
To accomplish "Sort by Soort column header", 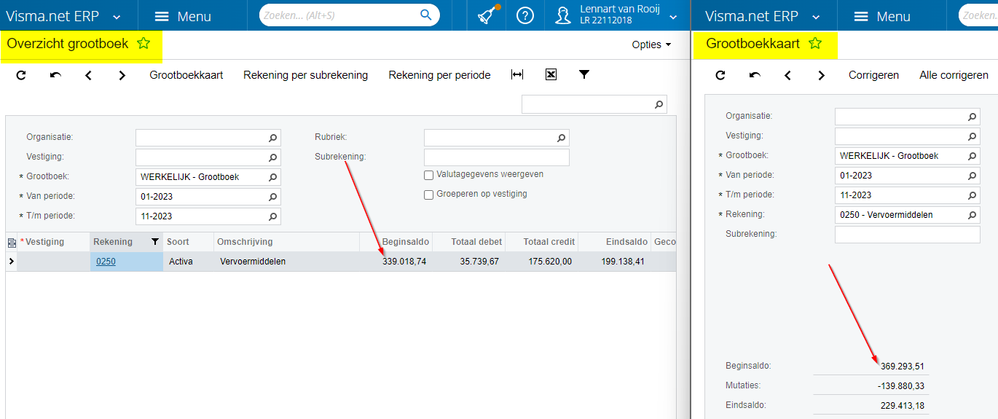I will [178, 242].
